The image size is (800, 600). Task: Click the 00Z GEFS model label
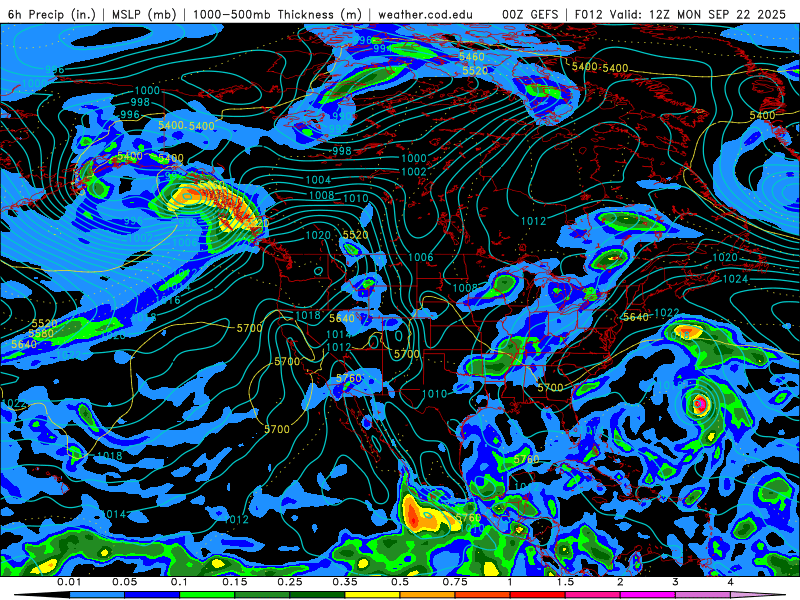point(530,14)
